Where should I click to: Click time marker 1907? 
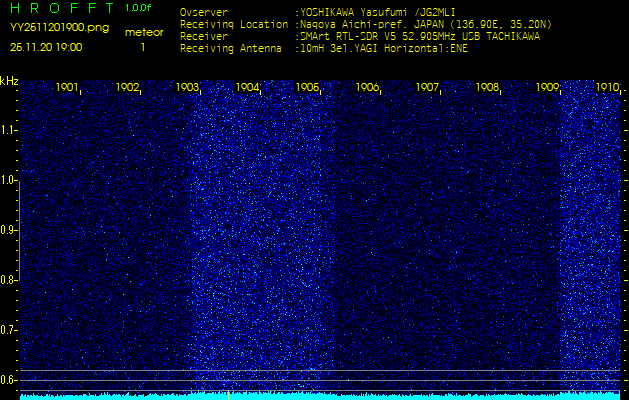tap(427, 87)
